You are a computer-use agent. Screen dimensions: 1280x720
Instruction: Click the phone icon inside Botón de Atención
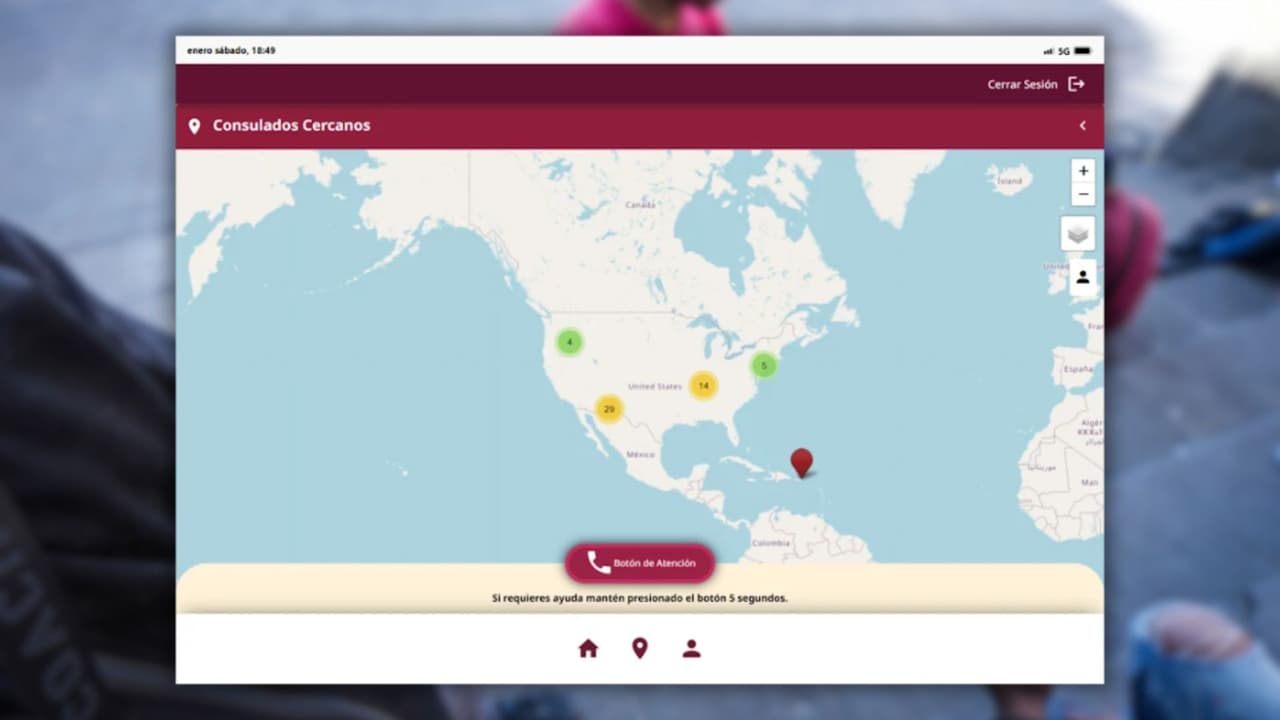[x=598, y=562]
